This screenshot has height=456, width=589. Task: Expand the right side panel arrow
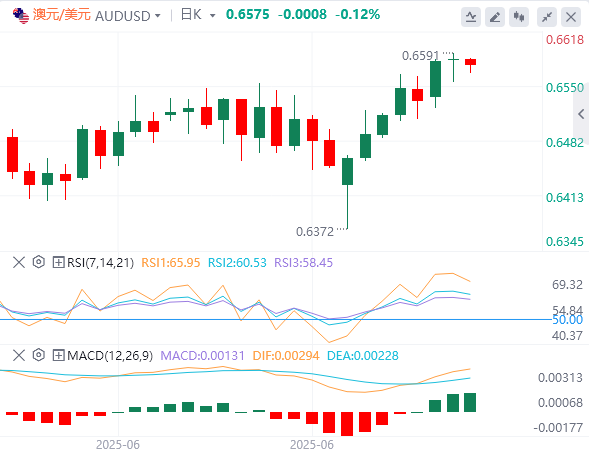click(581, 114)
